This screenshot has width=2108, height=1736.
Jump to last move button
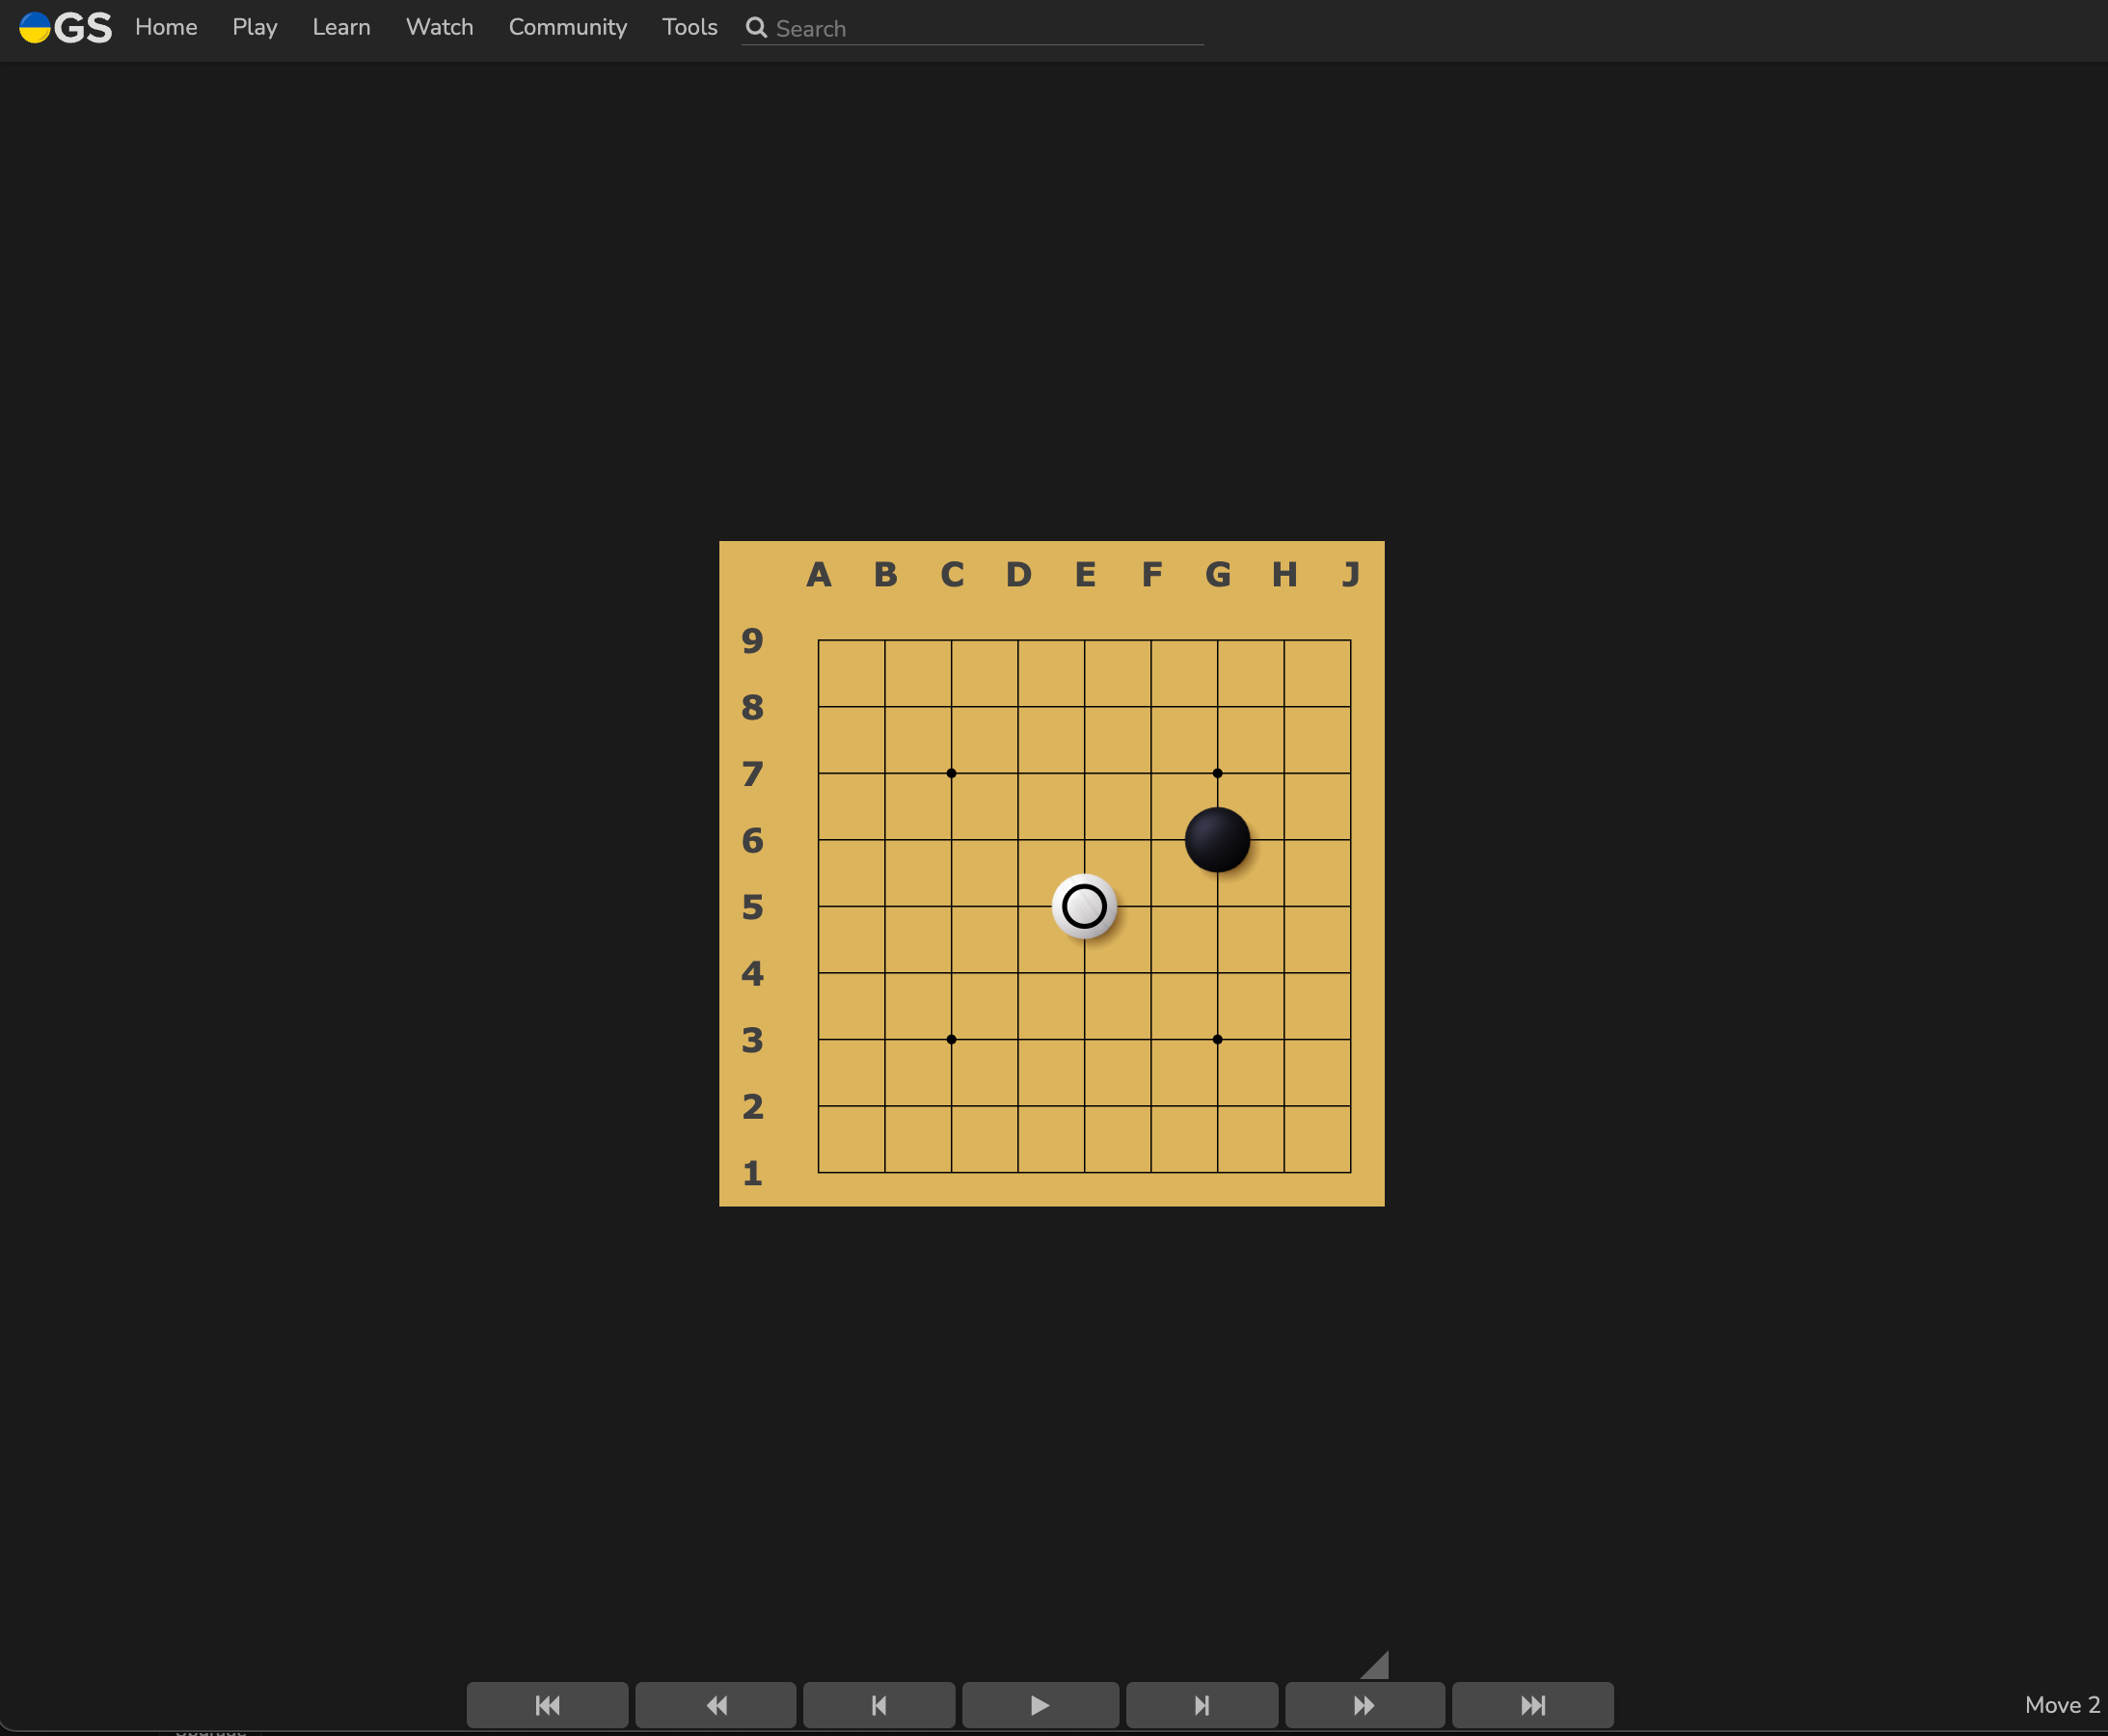coord(1532,1705)
